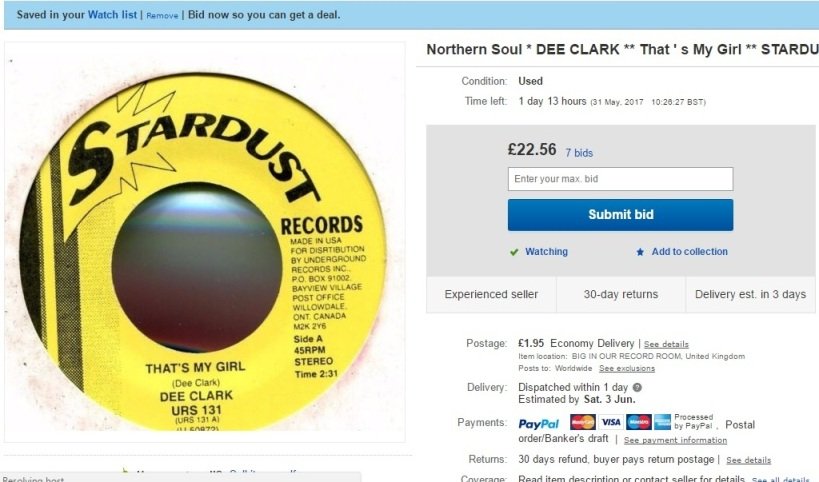Click the MasterCard payment icon
Screen dimensions: 819x482
click(x=582, y=422)
